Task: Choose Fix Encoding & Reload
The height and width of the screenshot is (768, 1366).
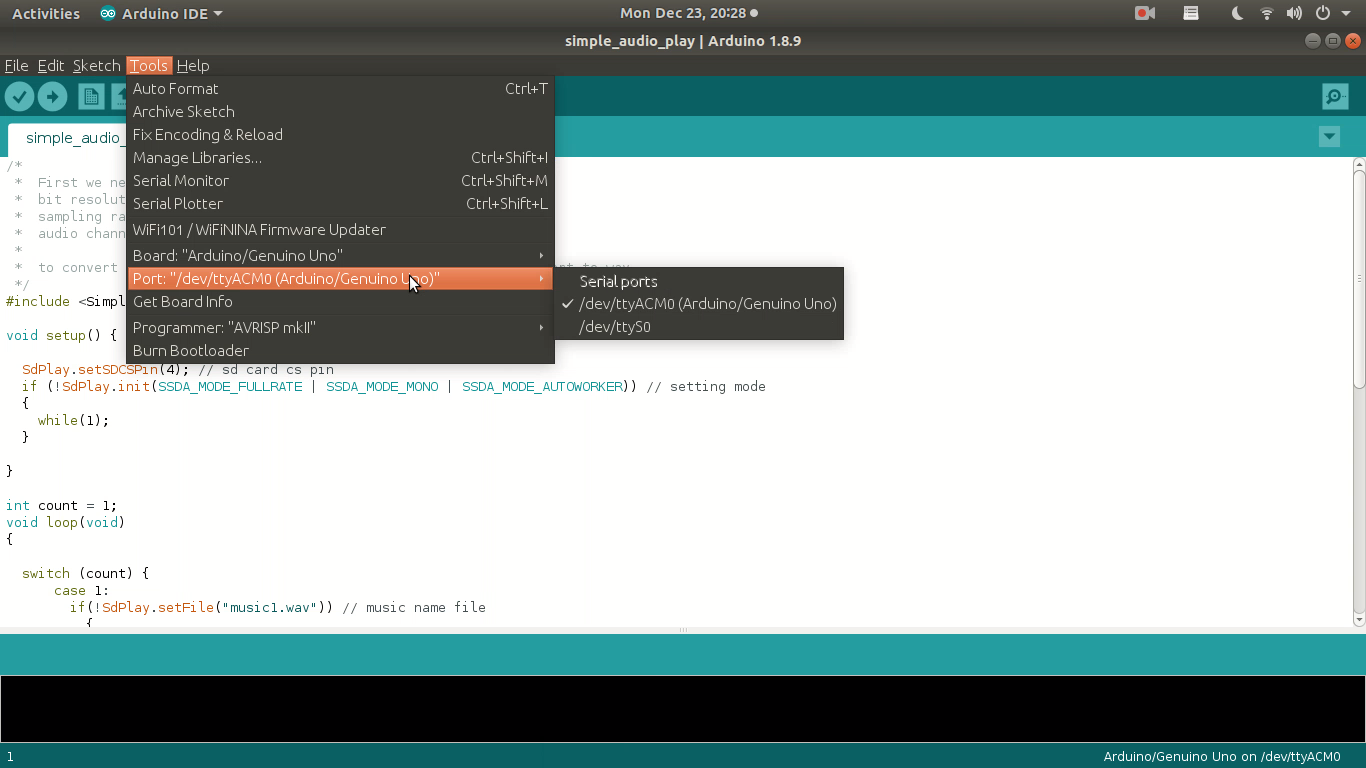Action: click(x=340, y=135)
